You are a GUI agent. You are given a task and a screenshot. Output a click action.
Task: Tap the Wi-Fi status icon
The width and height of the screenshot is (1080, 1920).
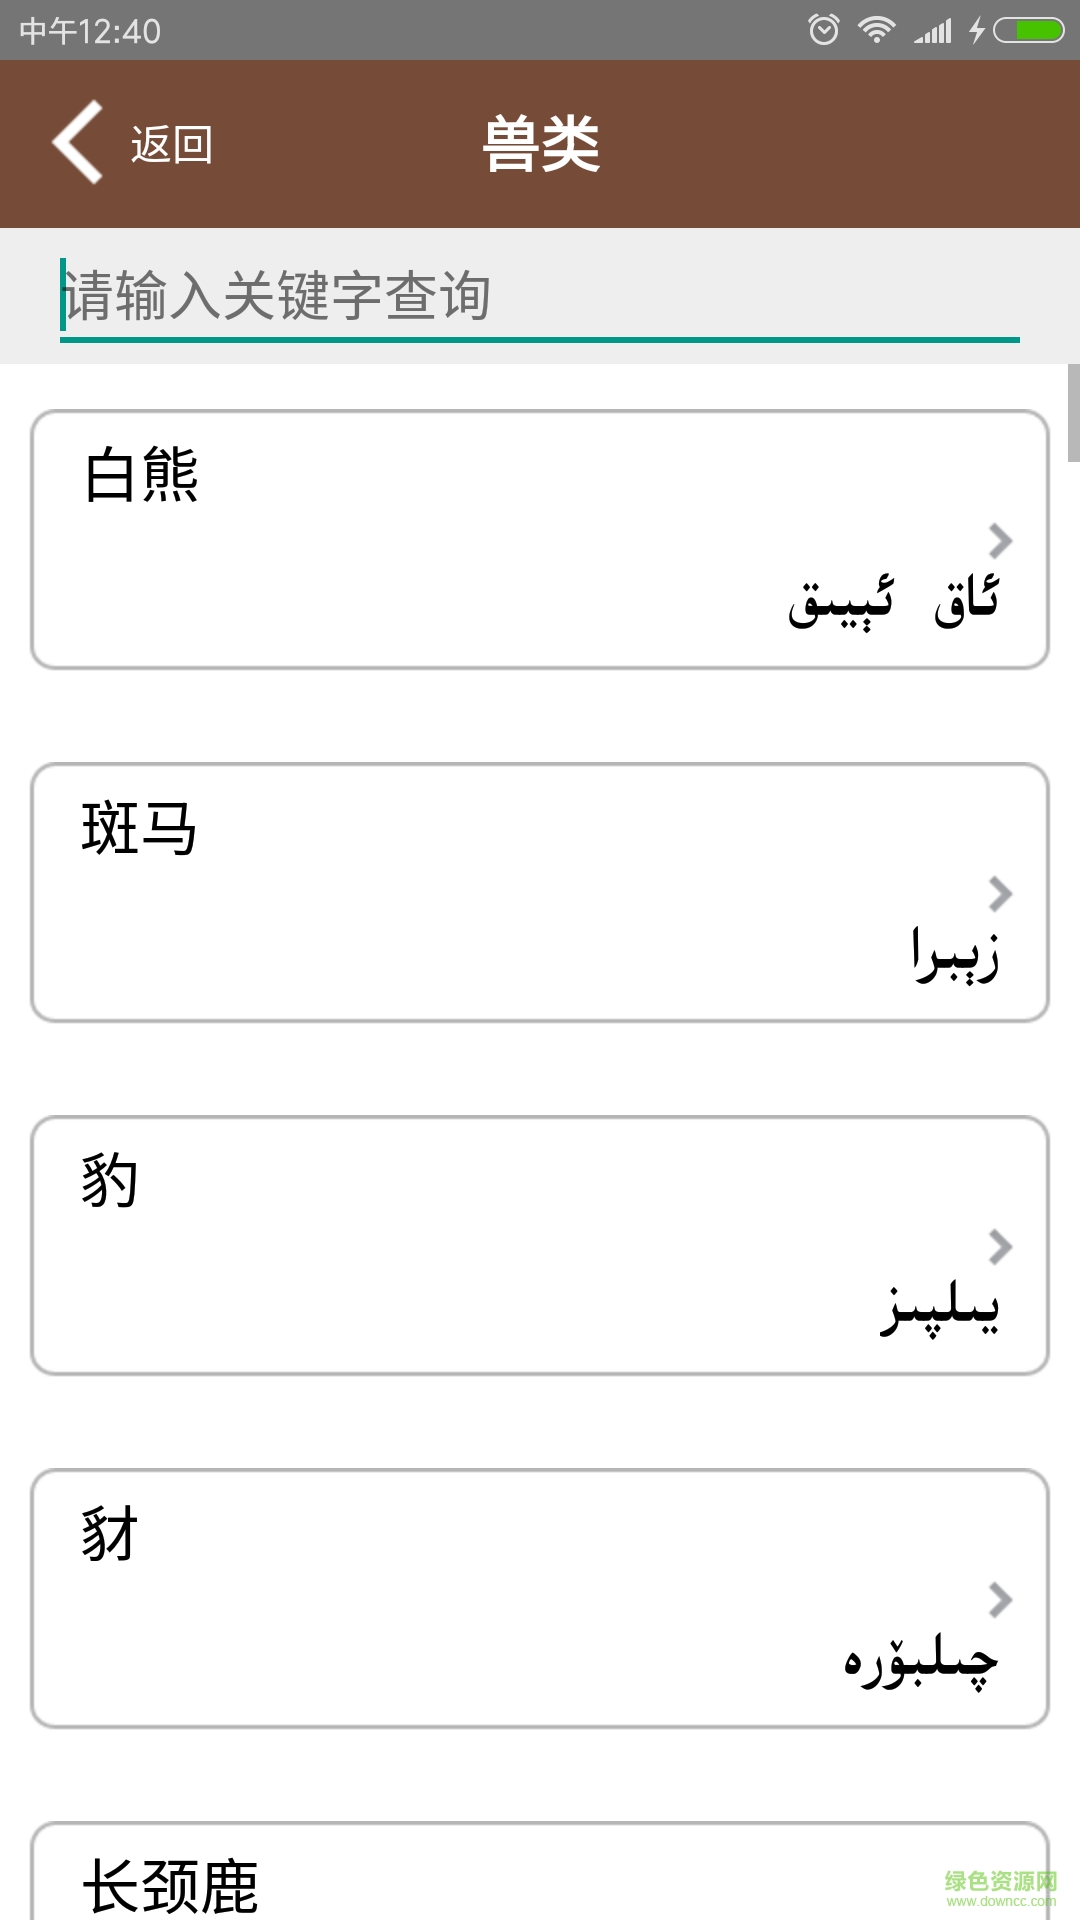876,30
